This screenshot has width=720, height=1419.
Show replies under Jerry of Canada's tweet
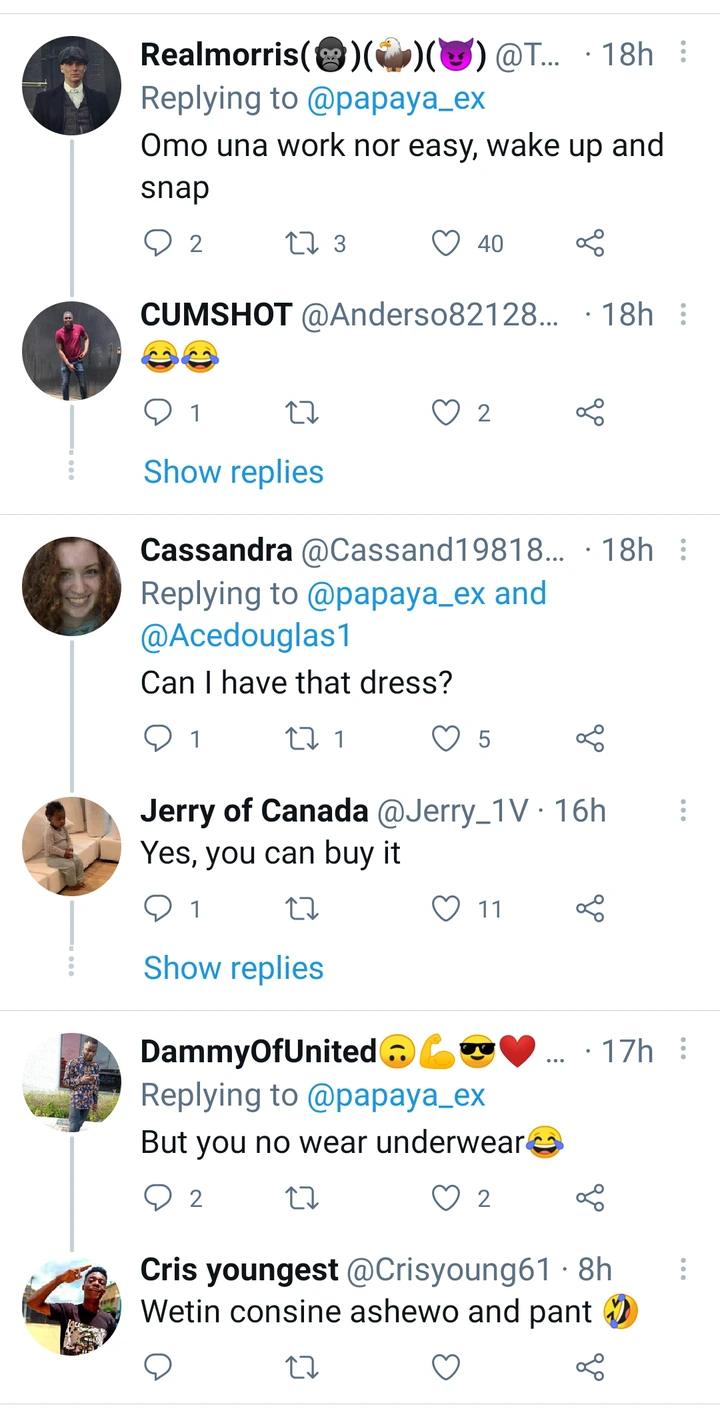[x=233, y=968]
